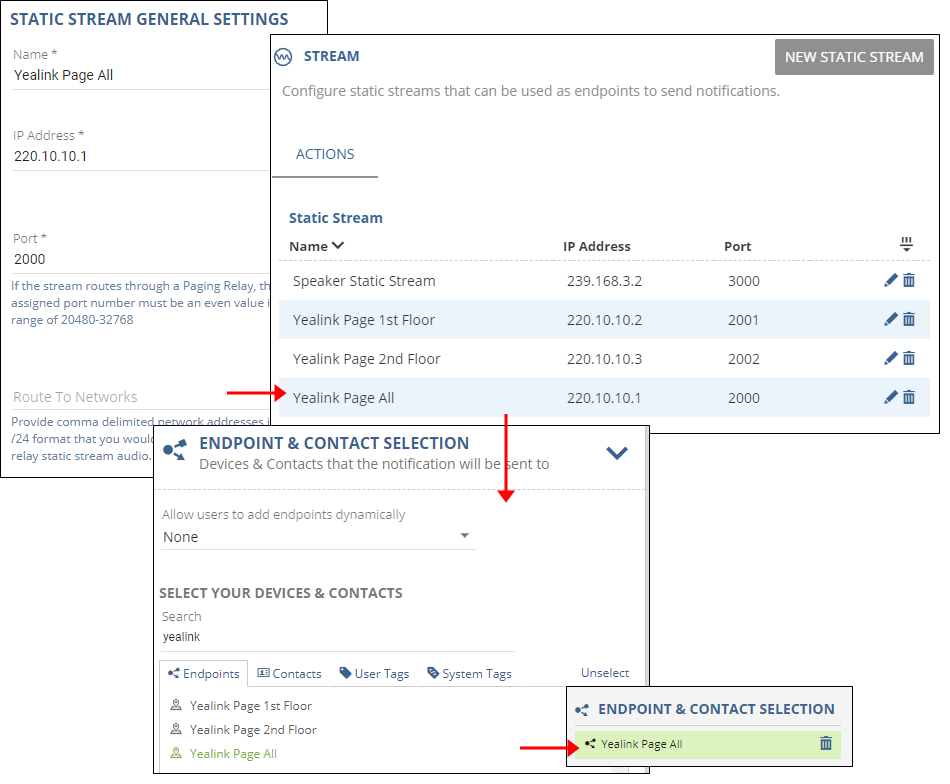
Task: Click the Port column header
Action: coord(737,247)
